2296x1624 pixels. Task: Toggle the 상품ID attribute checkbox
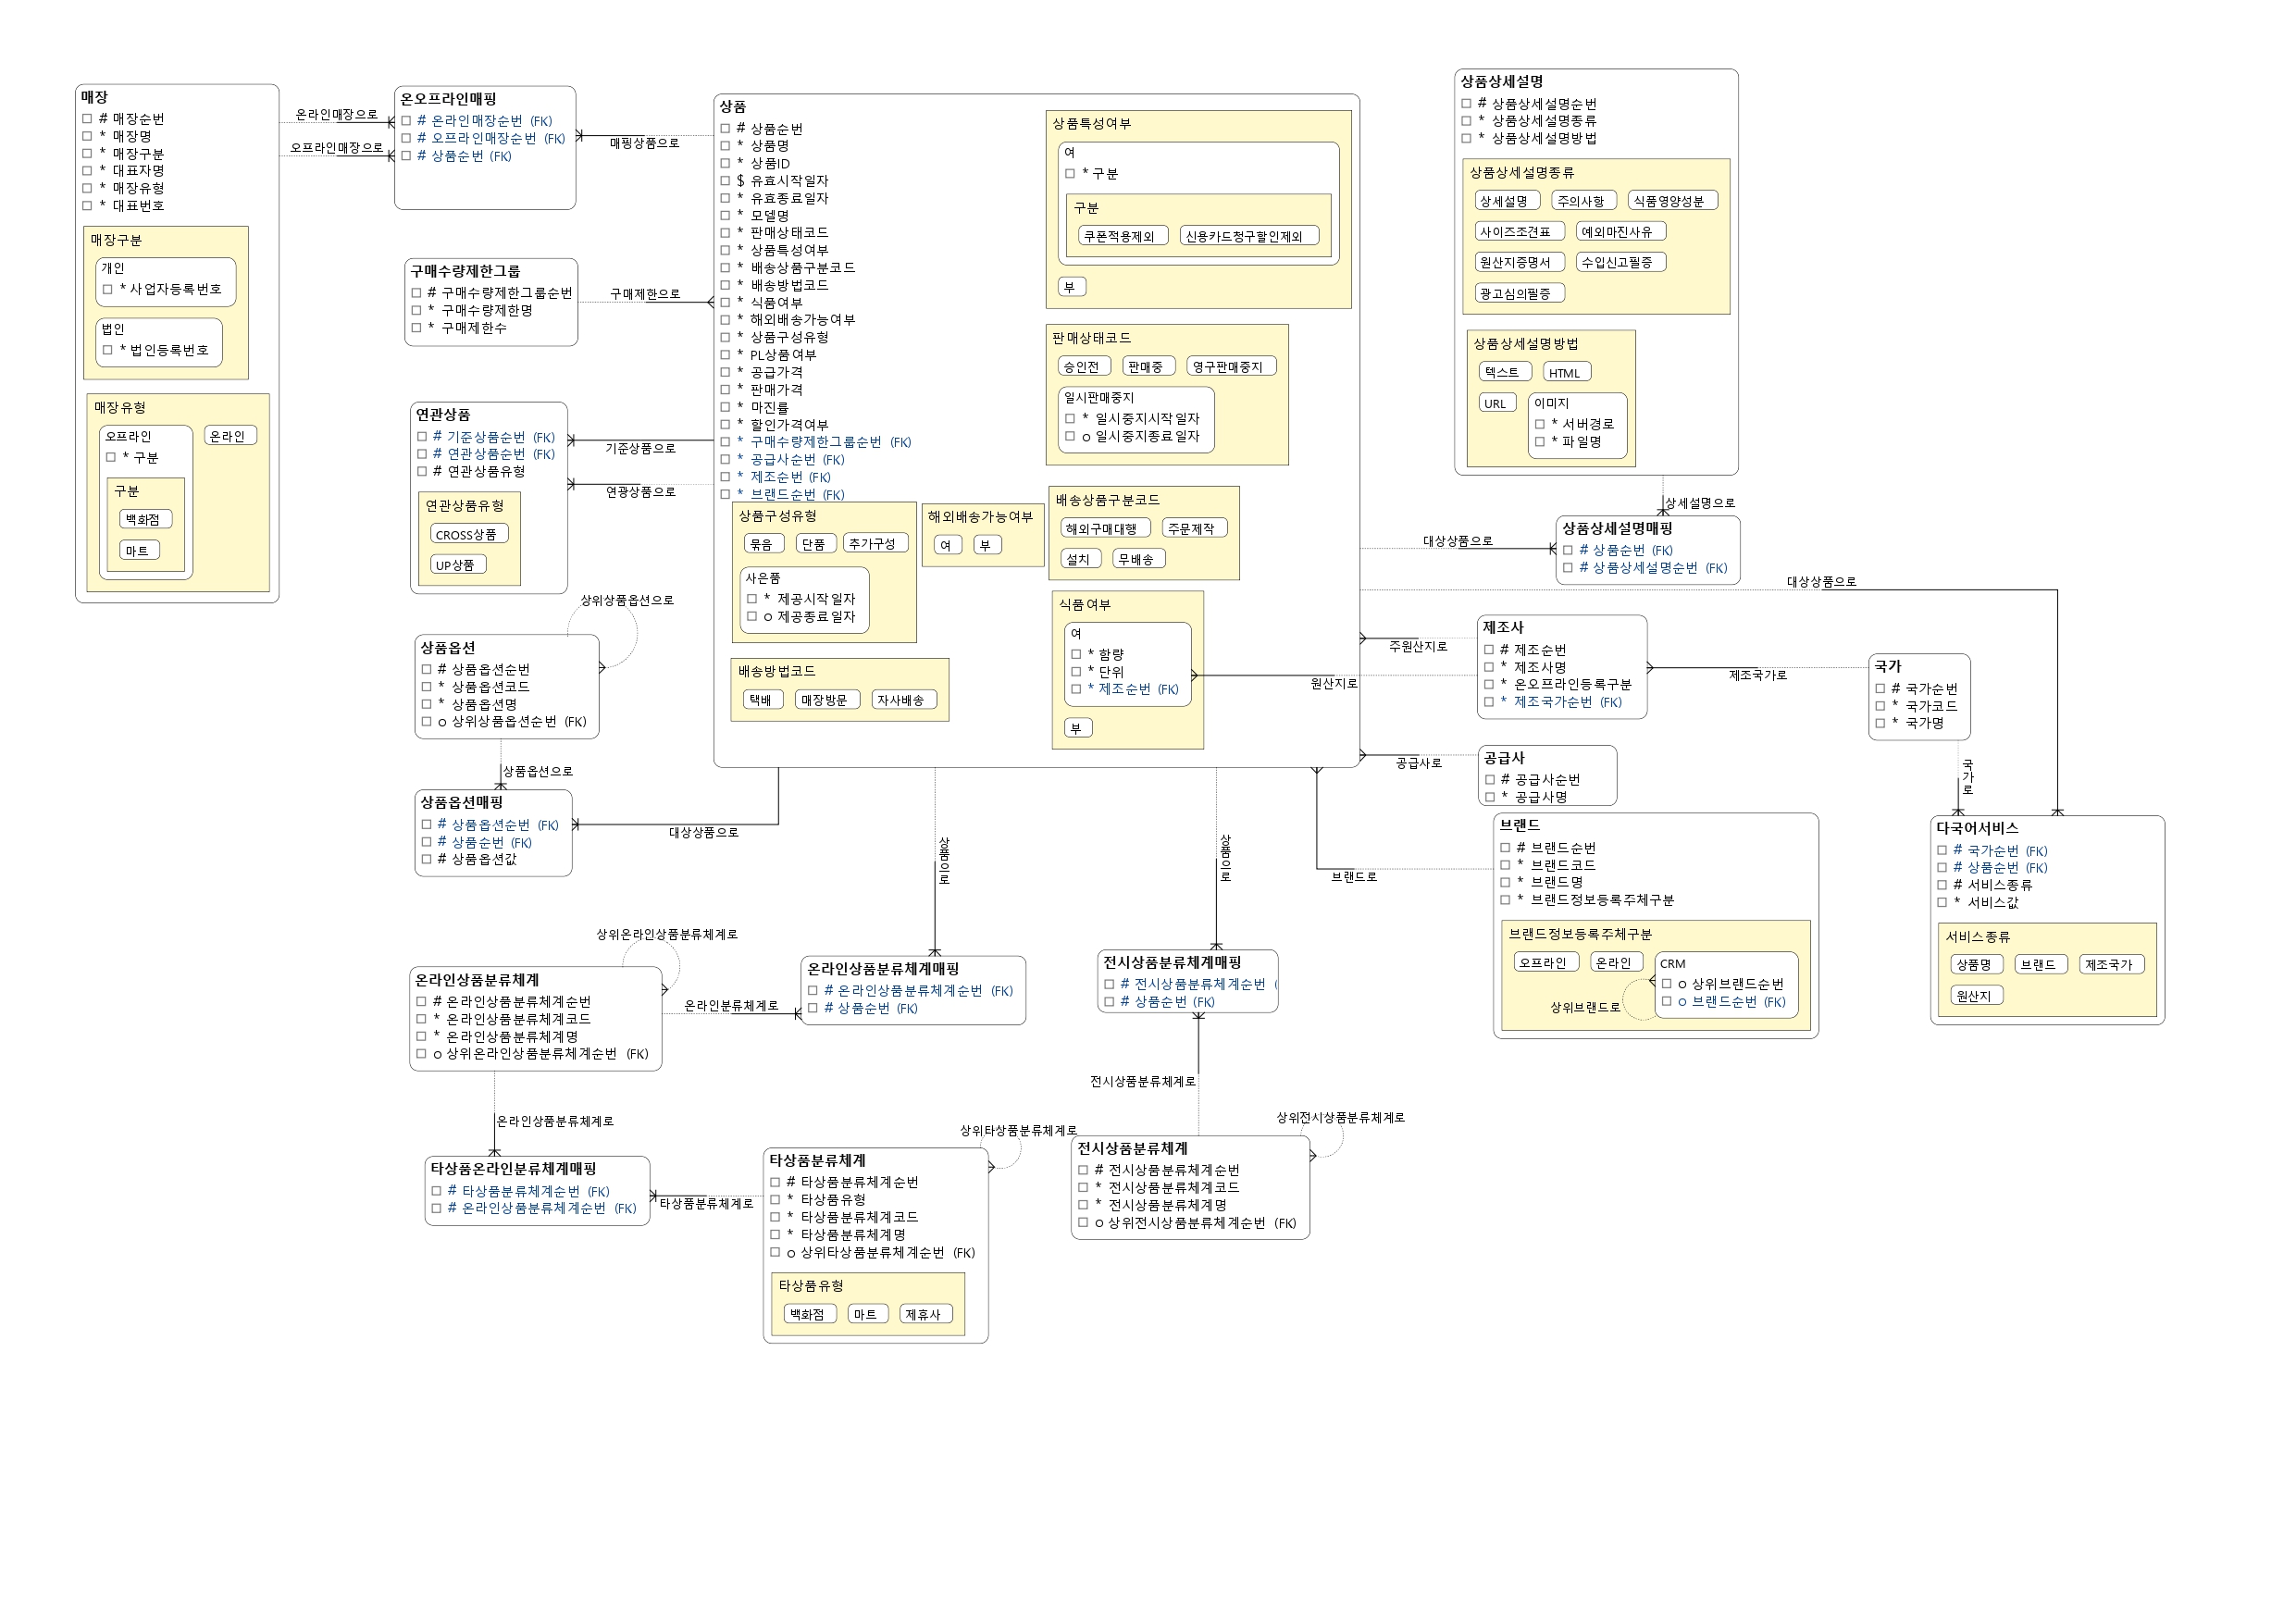pyautogui.click(x=725, y=163)
